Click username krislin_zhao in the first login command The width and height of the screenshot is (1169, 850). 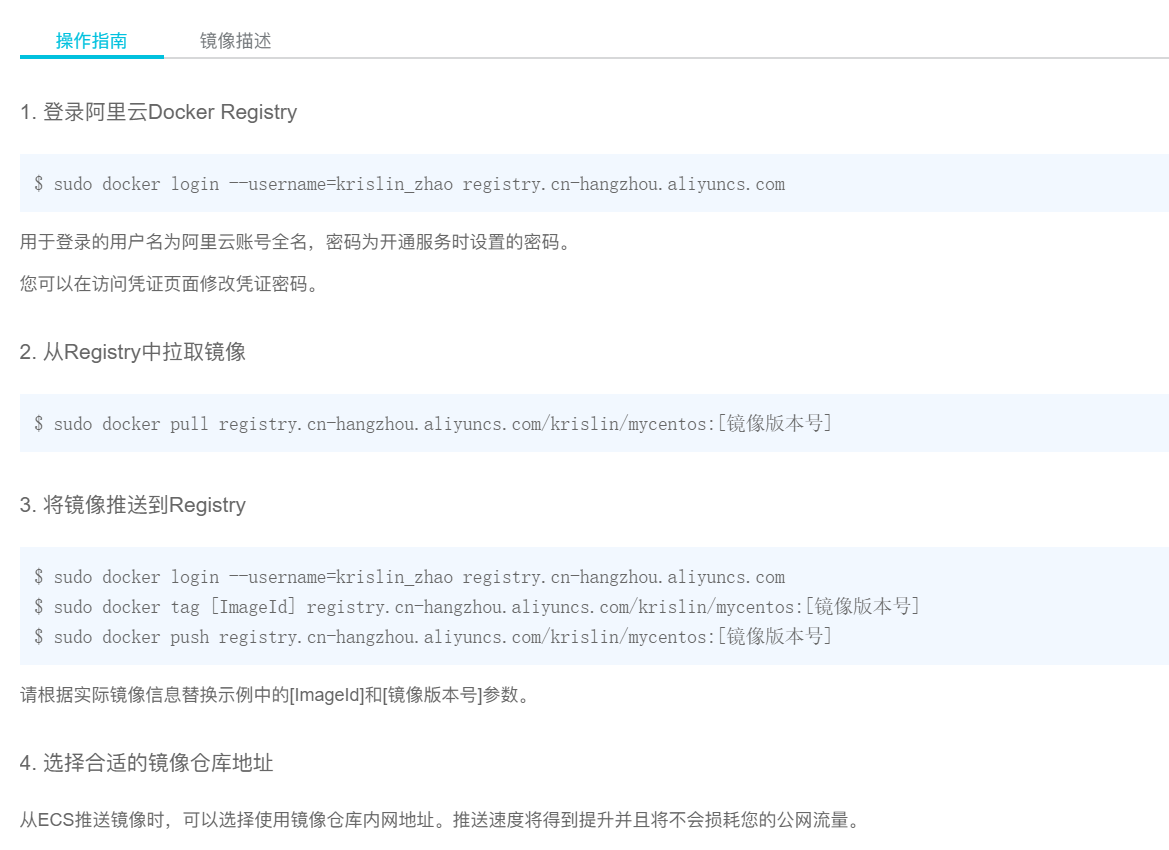point(394,184)
